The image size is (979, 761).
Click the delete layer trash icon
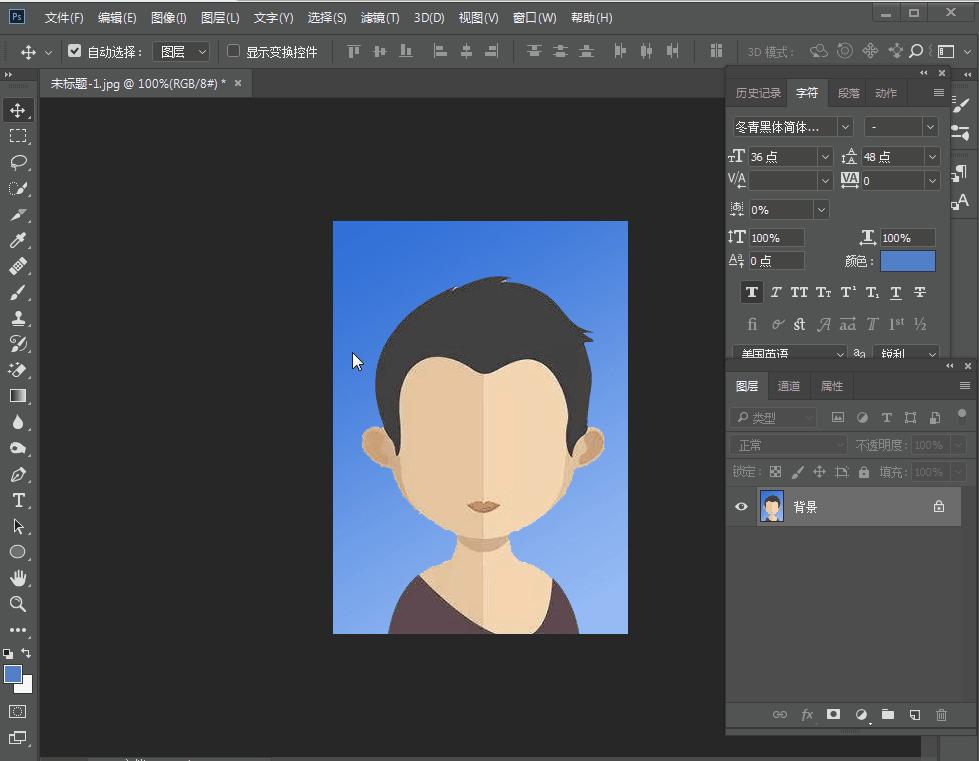(x=941, y=715)
